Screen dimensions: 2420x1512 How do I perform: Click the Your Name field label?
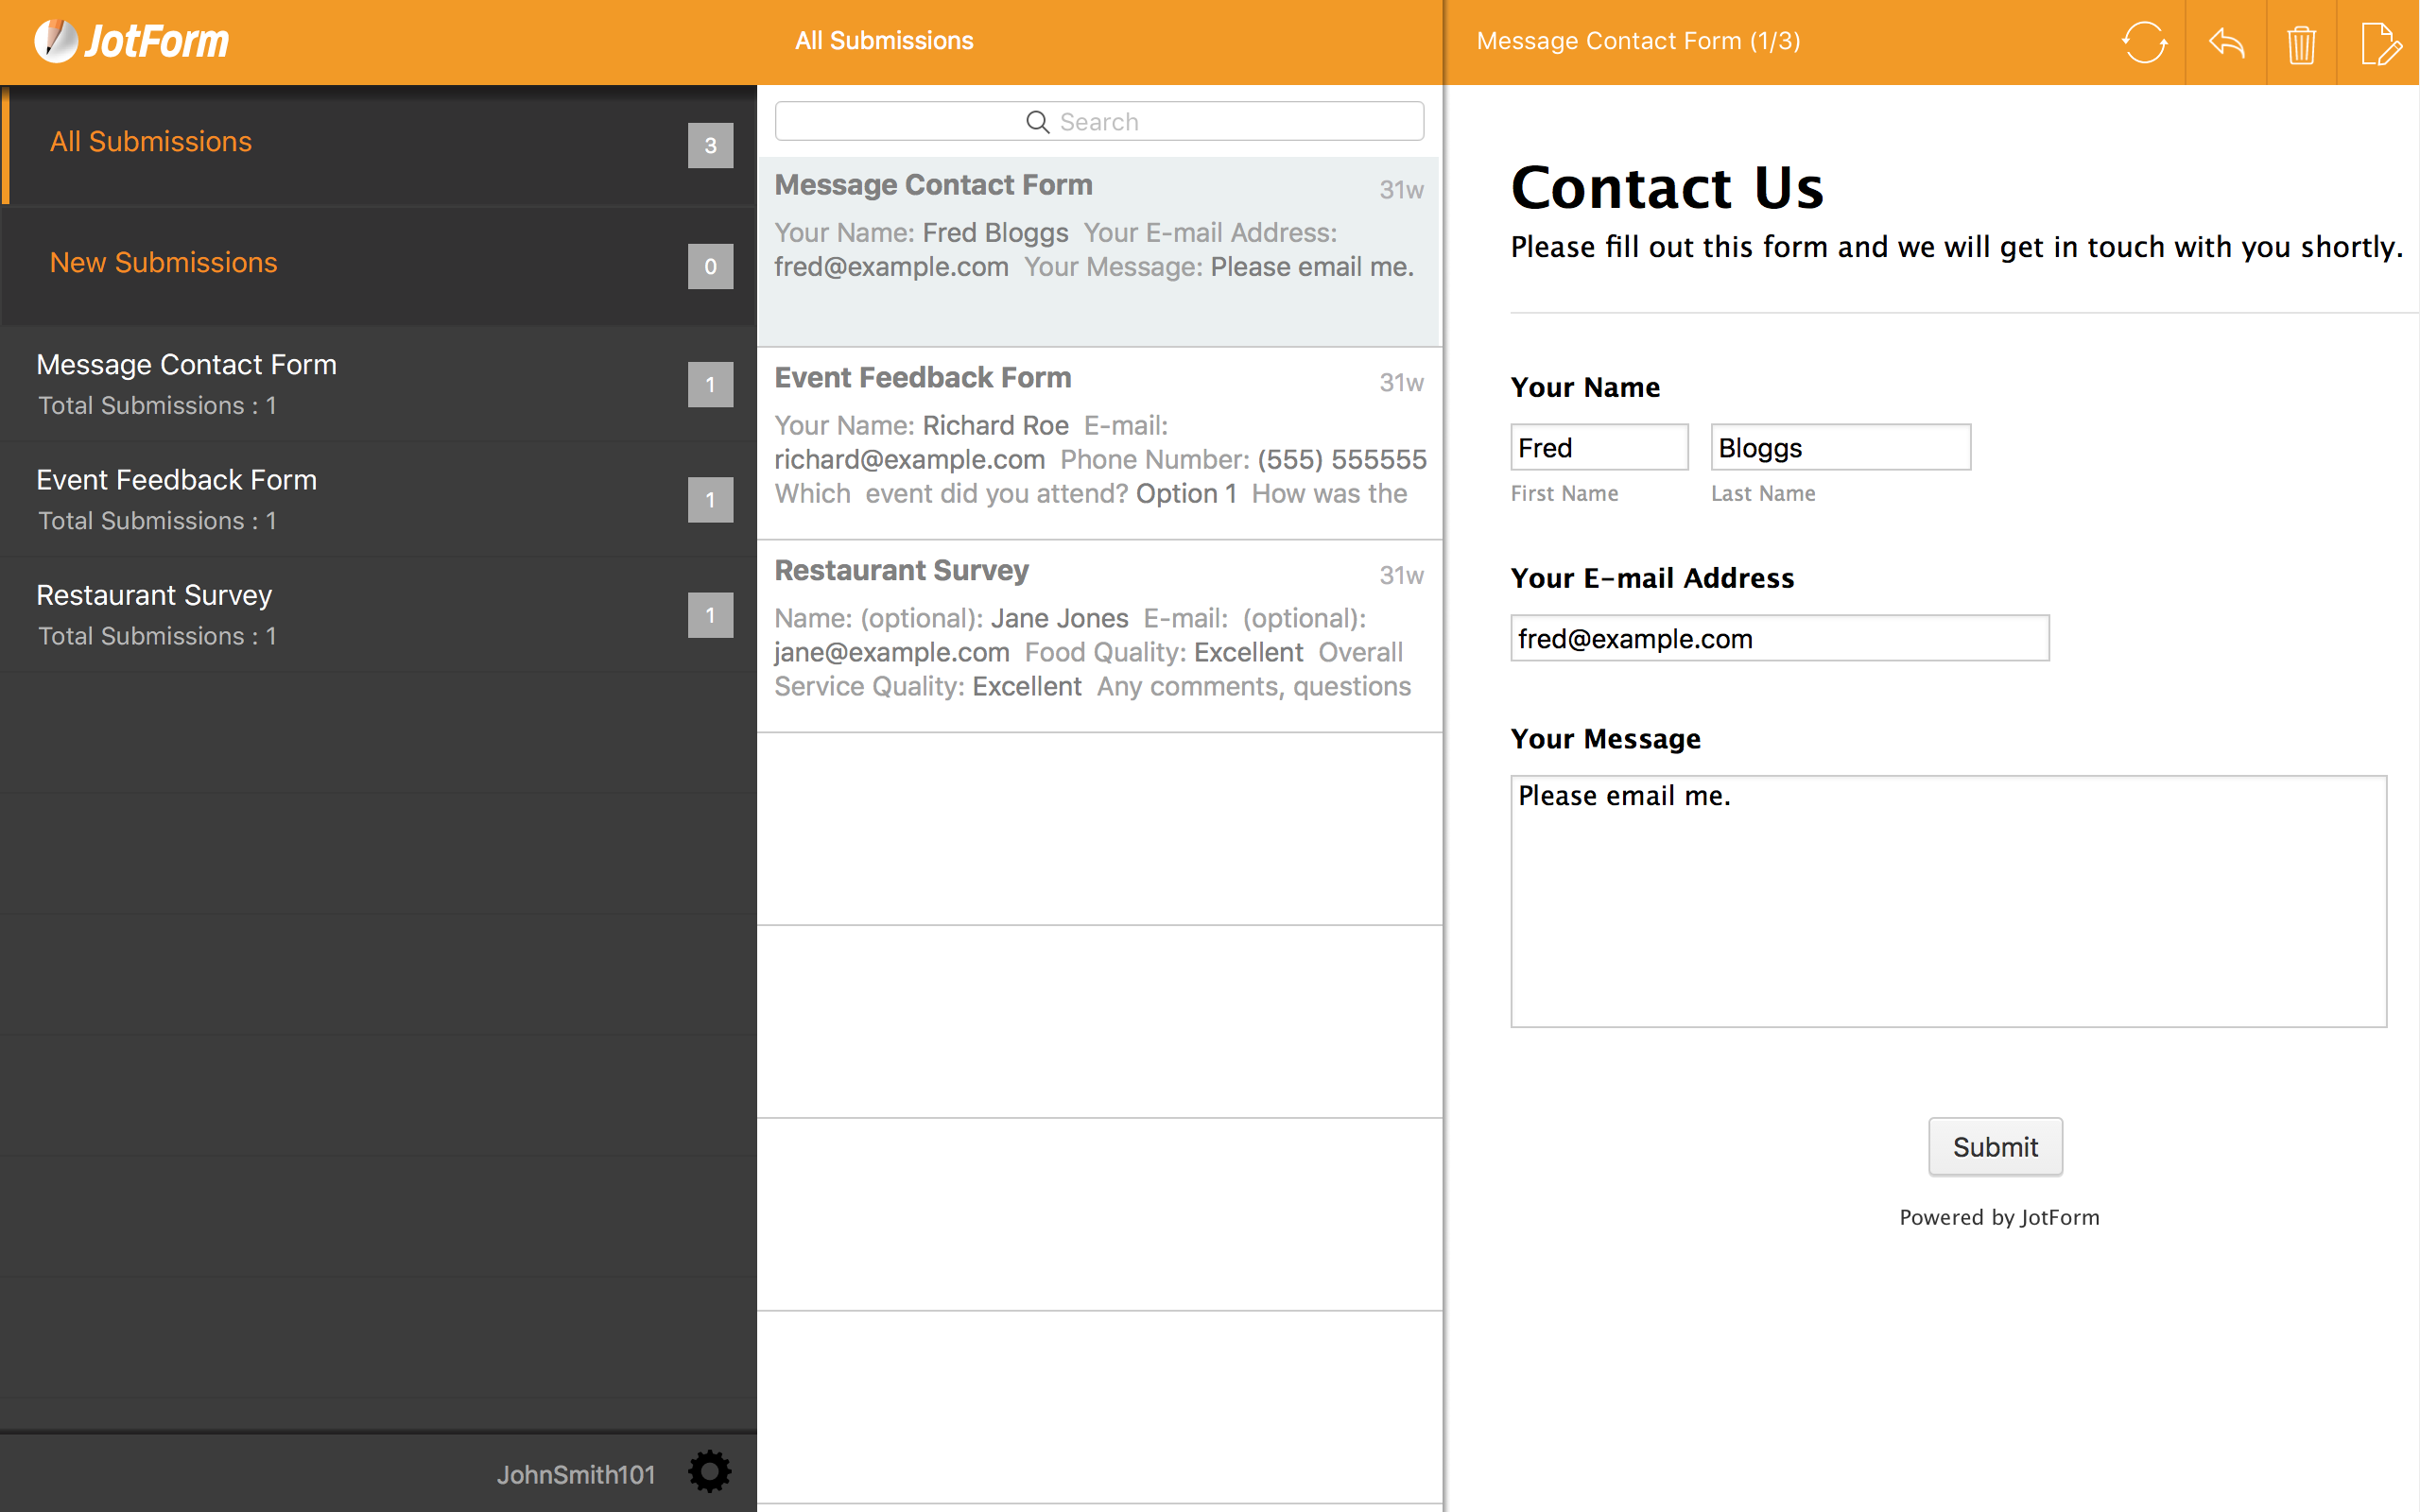click(1585, 387)
